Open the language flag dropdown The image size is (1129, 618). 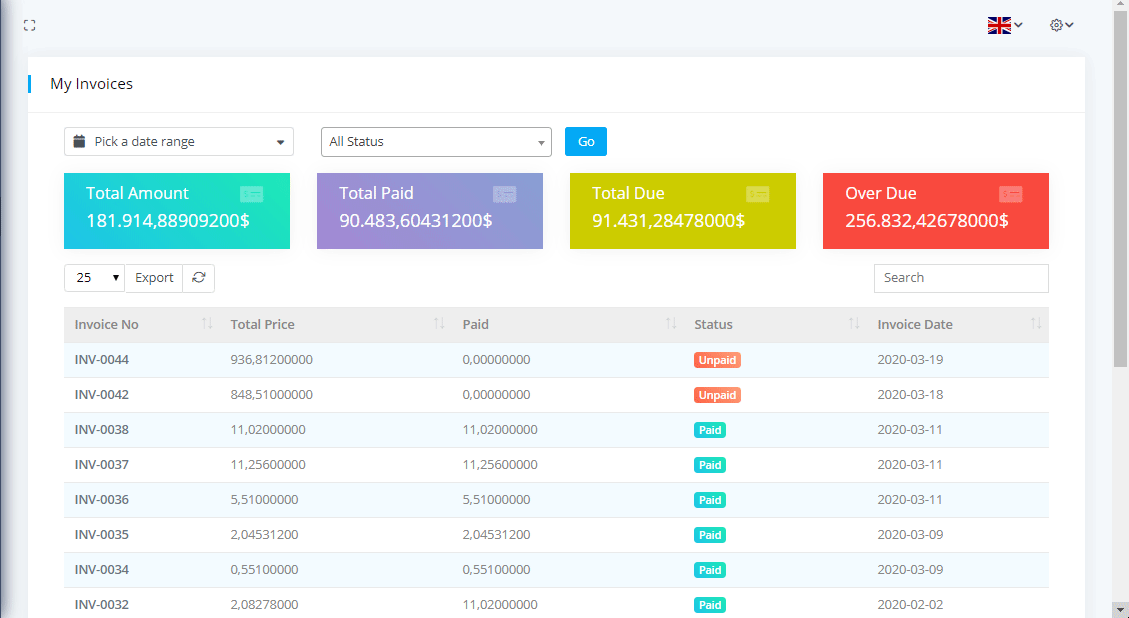click(x=1004, y=25)
